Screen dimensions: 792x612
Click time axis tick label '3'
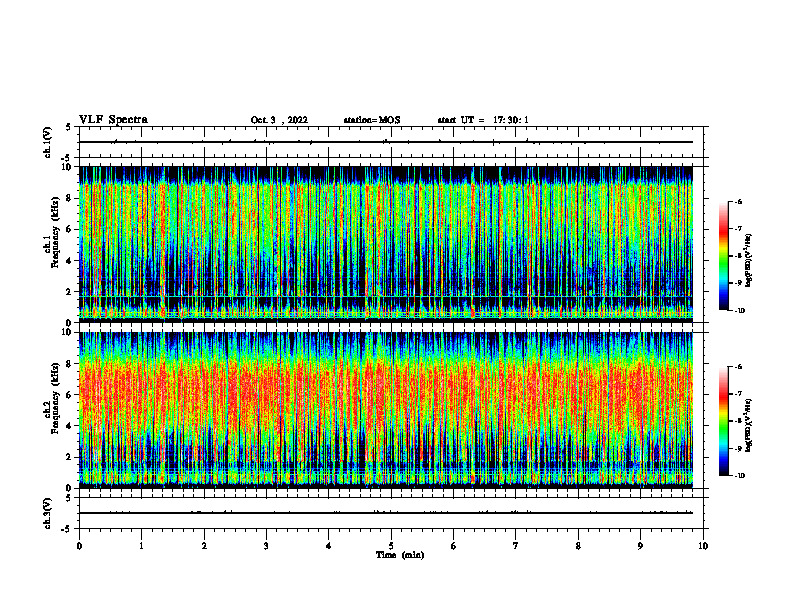click(x=266, y=546)
